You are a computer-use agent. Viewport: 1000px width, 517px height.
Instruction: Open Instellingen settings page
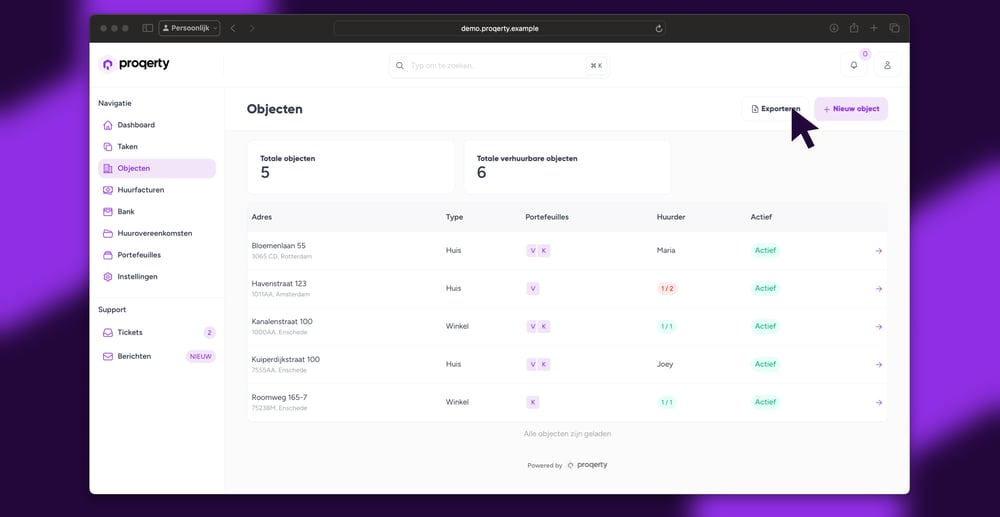[157, 277]
